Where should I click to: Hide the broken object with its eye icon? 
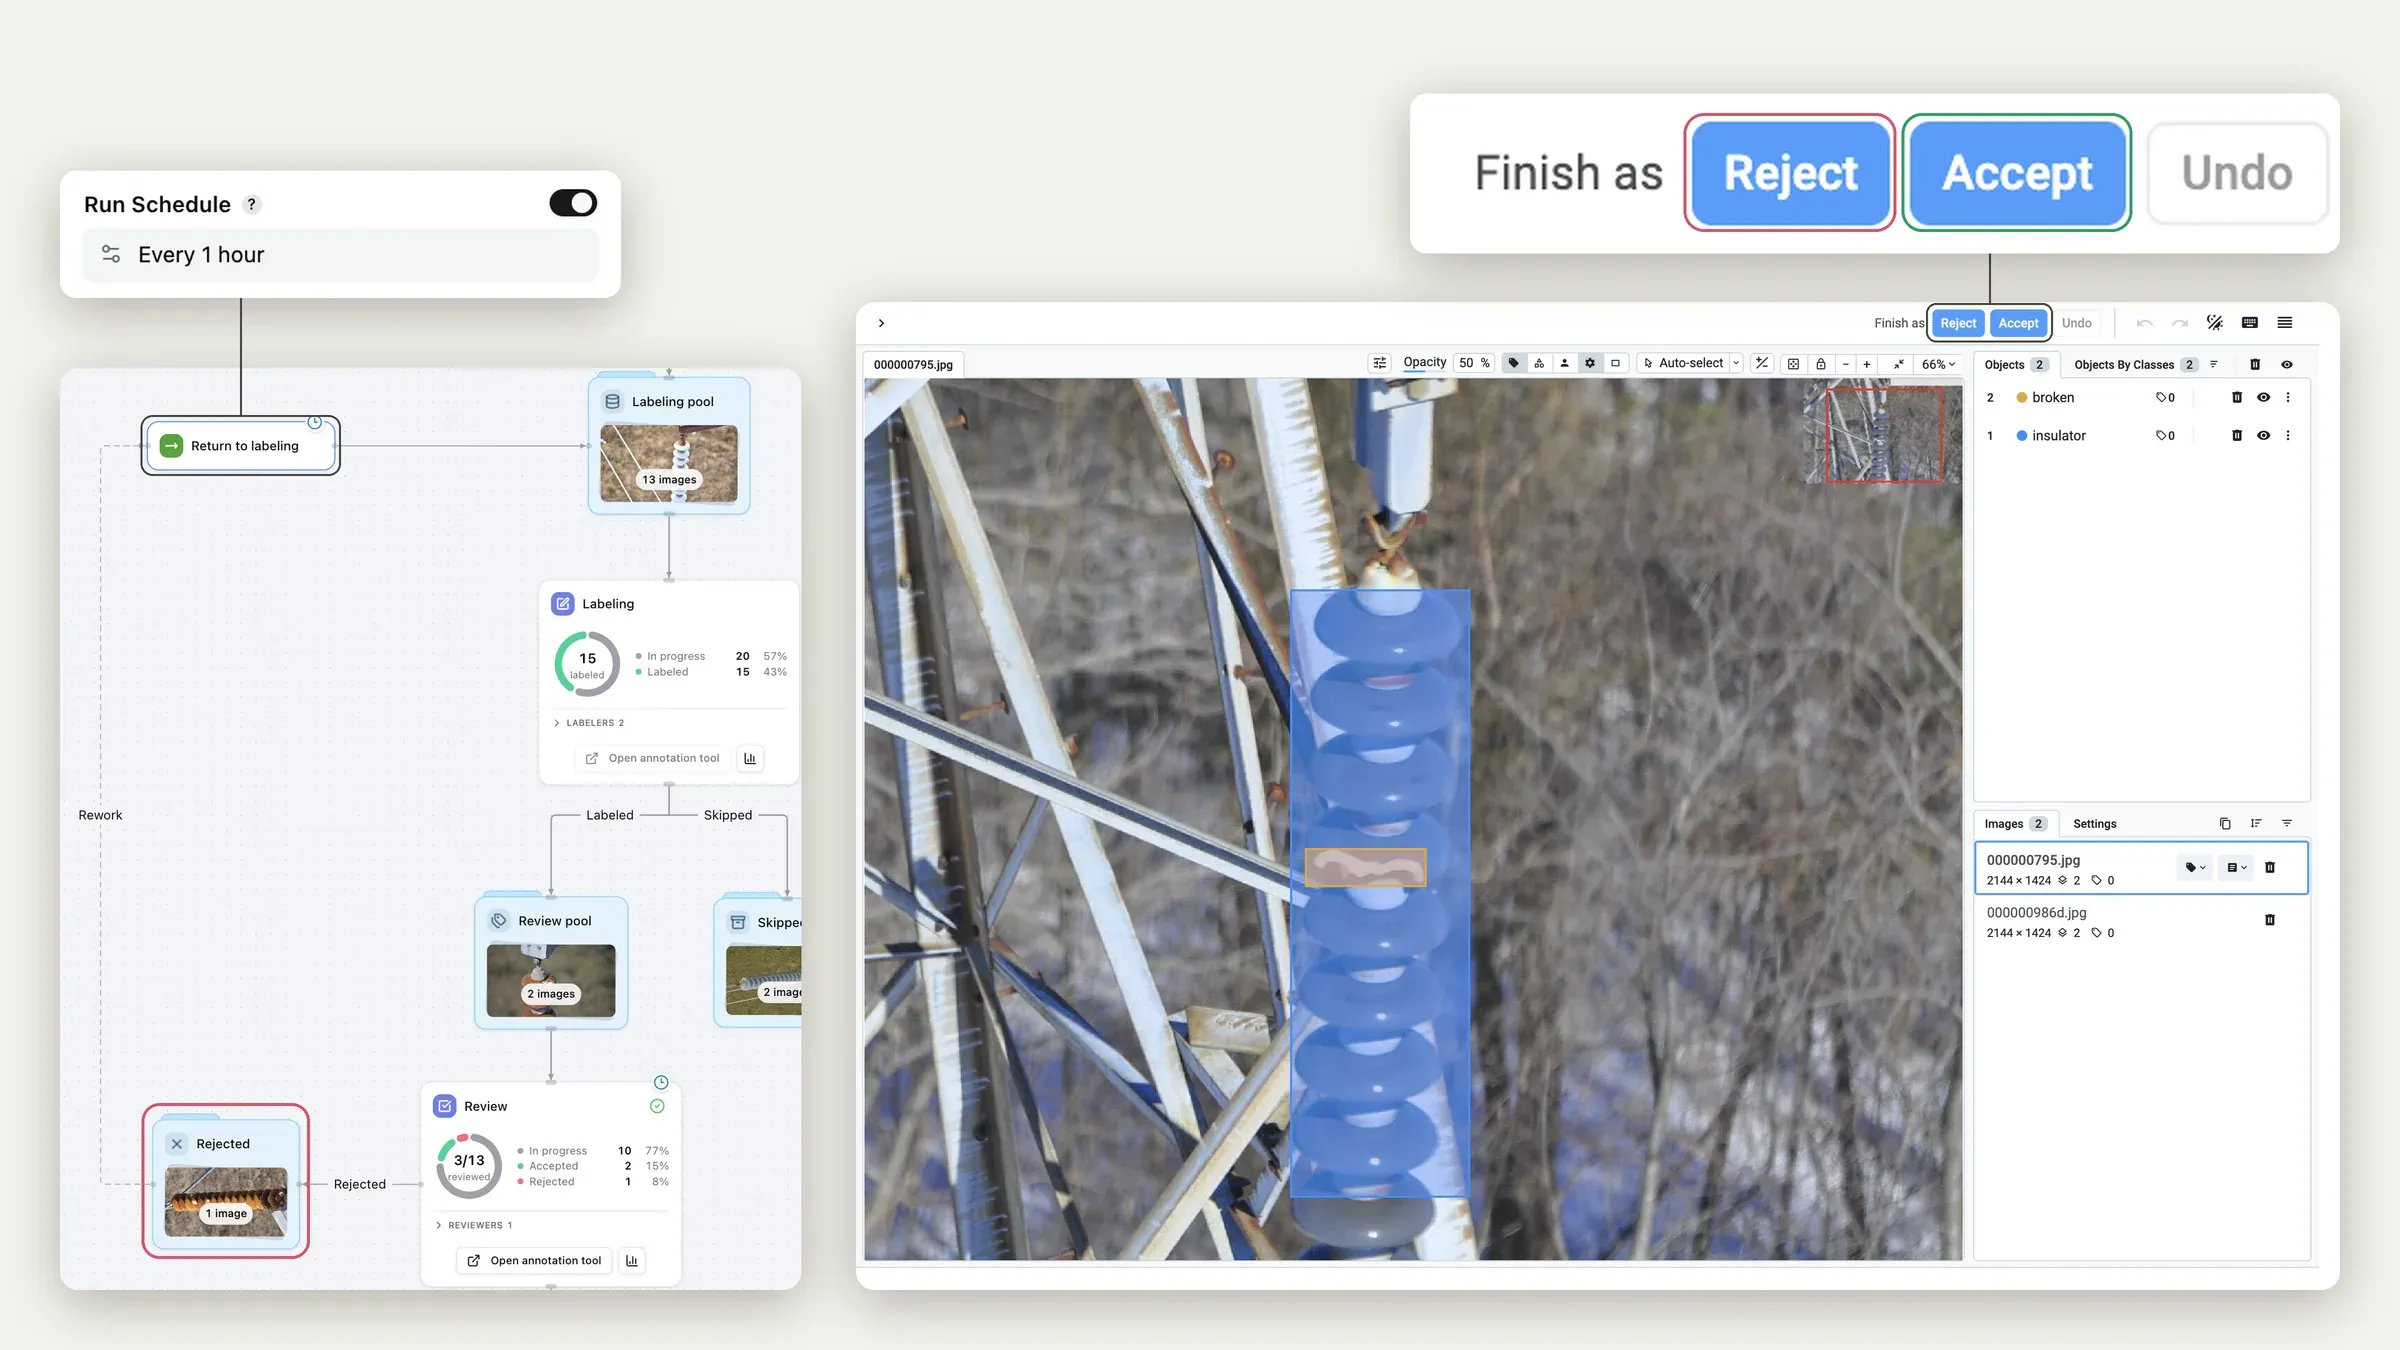tap(2263, 397)
